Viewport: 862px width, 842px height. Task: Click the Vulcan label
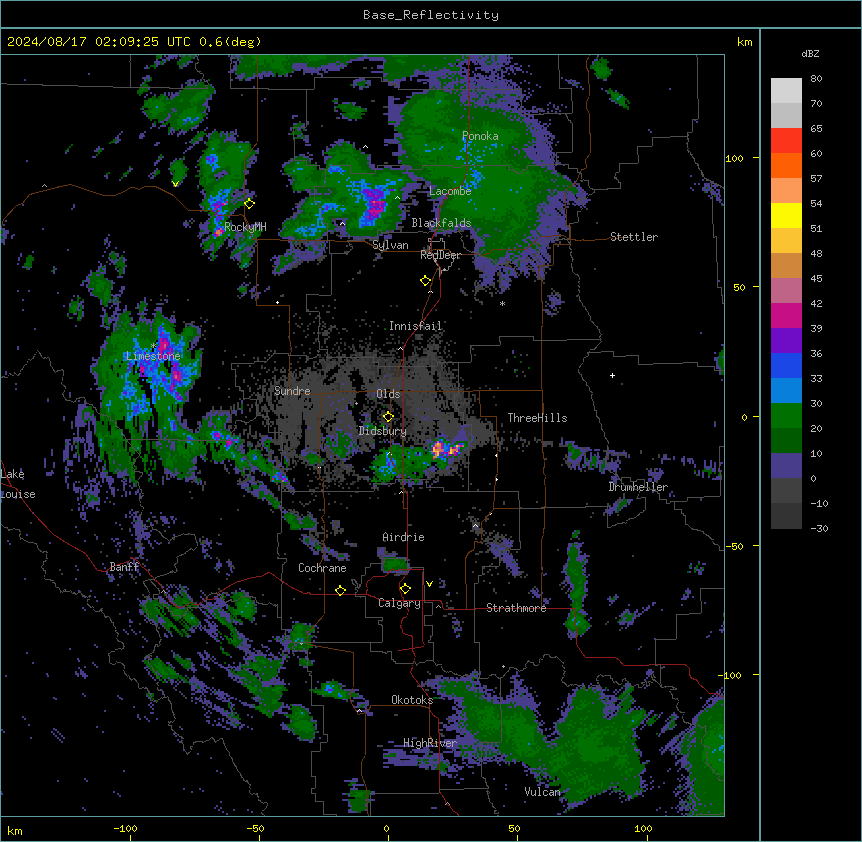point(542,792)
